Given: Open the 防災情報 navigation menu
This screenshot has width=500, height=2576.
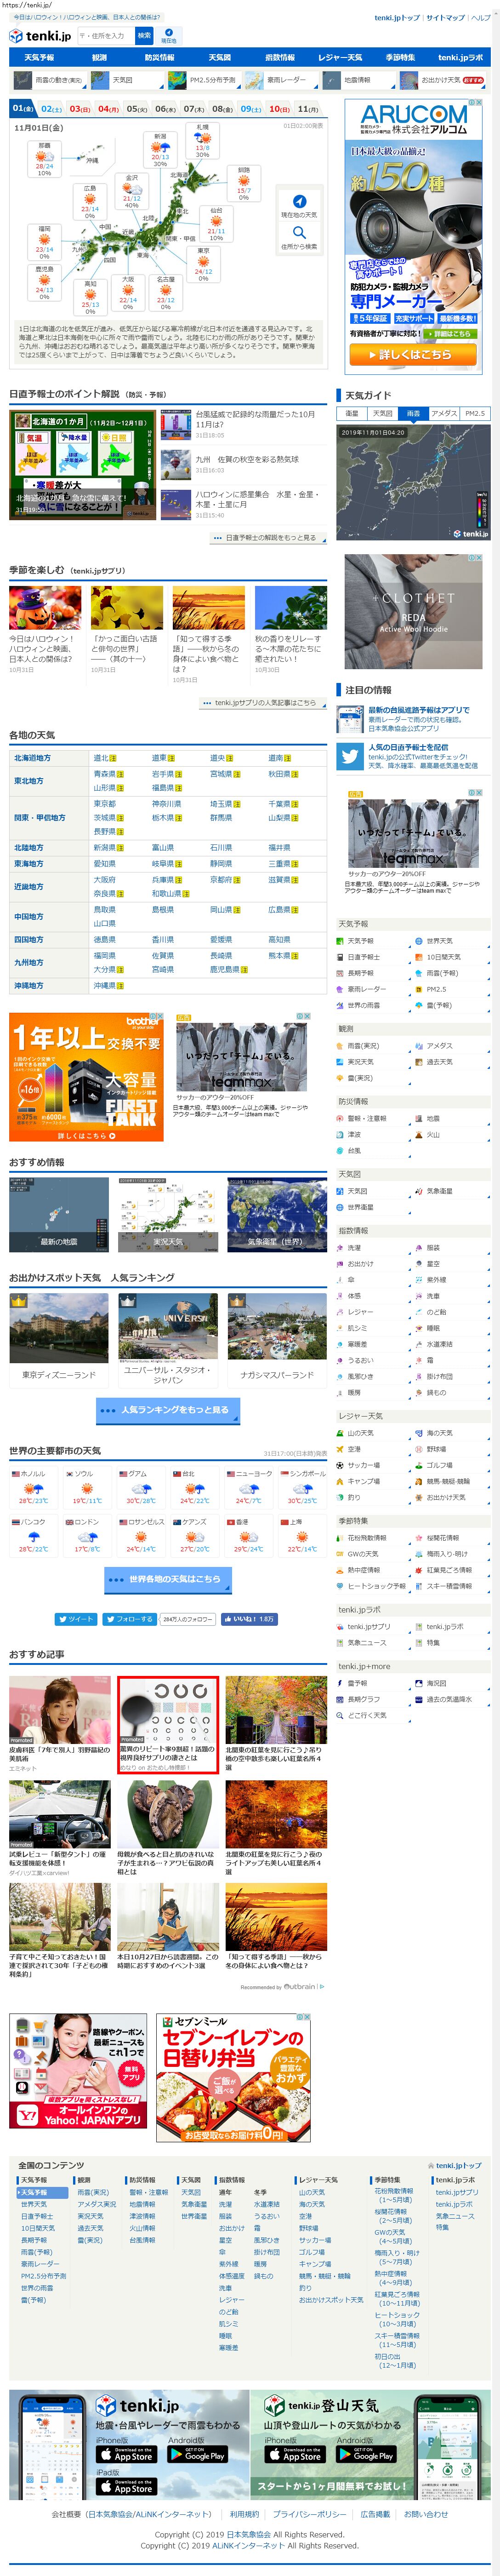Looking at the screenshot, I should (160, 58).
